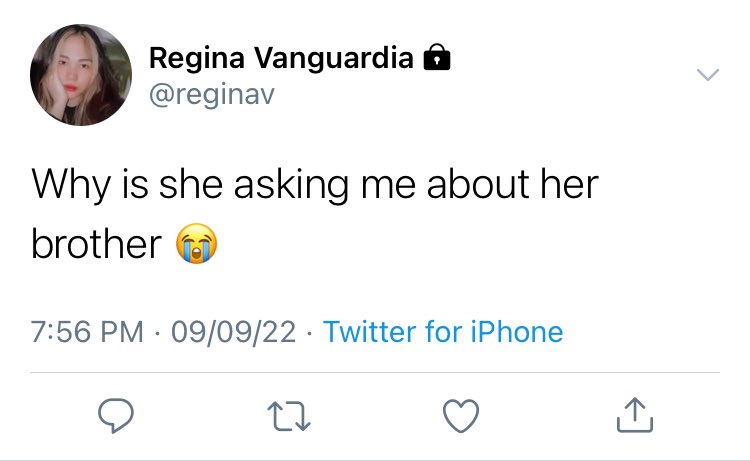Open Regina Vanguardia's profile picture
The image size is (750, 461).
click(81, 75)
